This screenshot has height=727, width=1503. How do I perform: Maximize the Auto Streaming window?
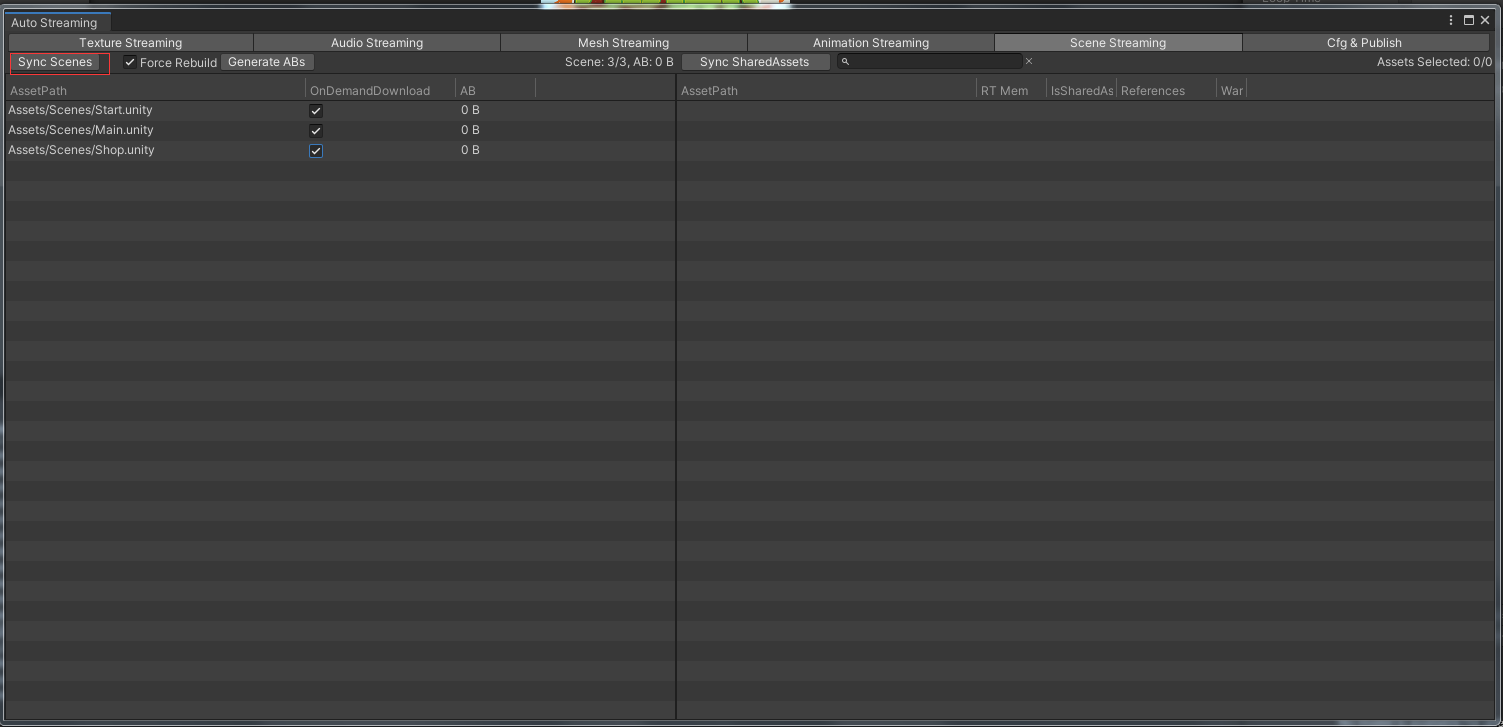pyautogui.click(x=1469, y=20)
